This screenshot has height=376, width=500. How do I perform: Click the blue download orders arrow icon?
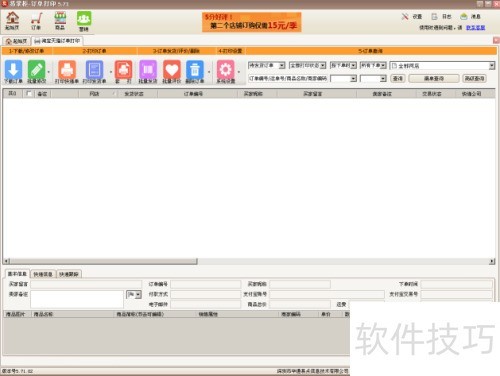[13, 71]
